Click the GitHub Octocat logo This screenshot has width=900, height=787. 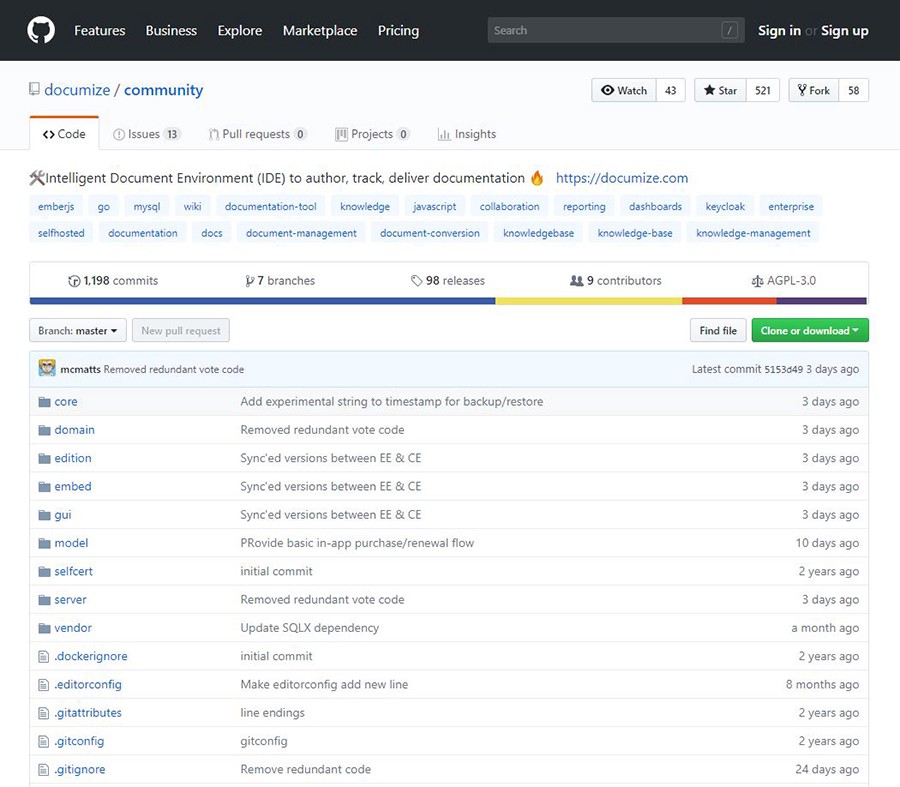pos(40,30)
